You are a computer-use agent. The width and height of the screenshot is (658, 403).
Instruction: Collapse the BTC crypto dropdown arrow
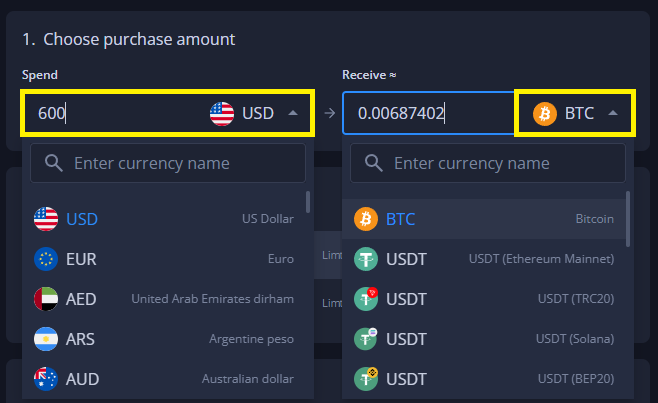(613, 113)
